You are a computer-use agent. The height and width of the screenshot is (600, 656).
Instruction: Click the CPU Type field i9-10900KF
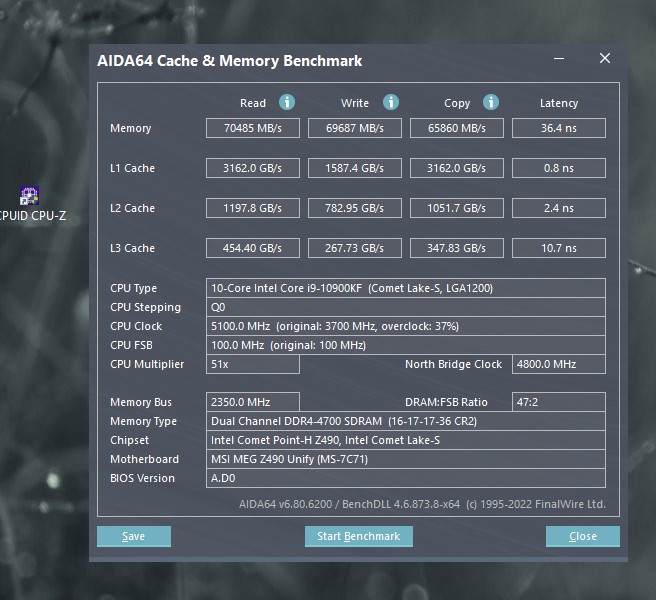click(406, 288)
